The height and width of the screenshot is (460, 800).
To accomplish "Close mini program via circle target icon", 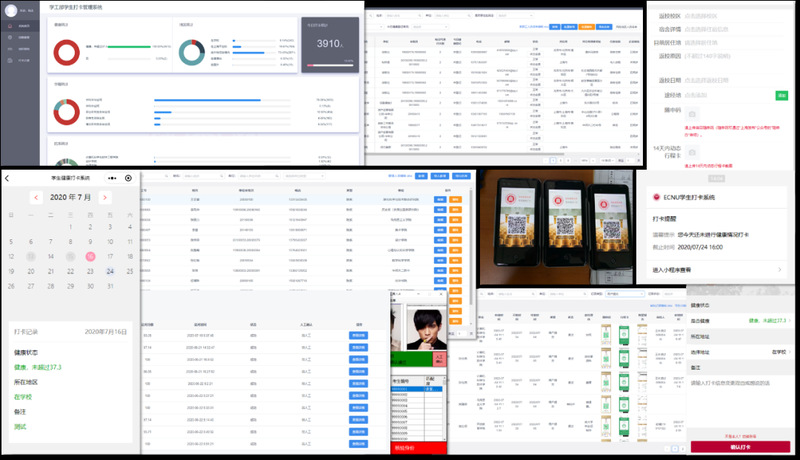I will [128, 178].
